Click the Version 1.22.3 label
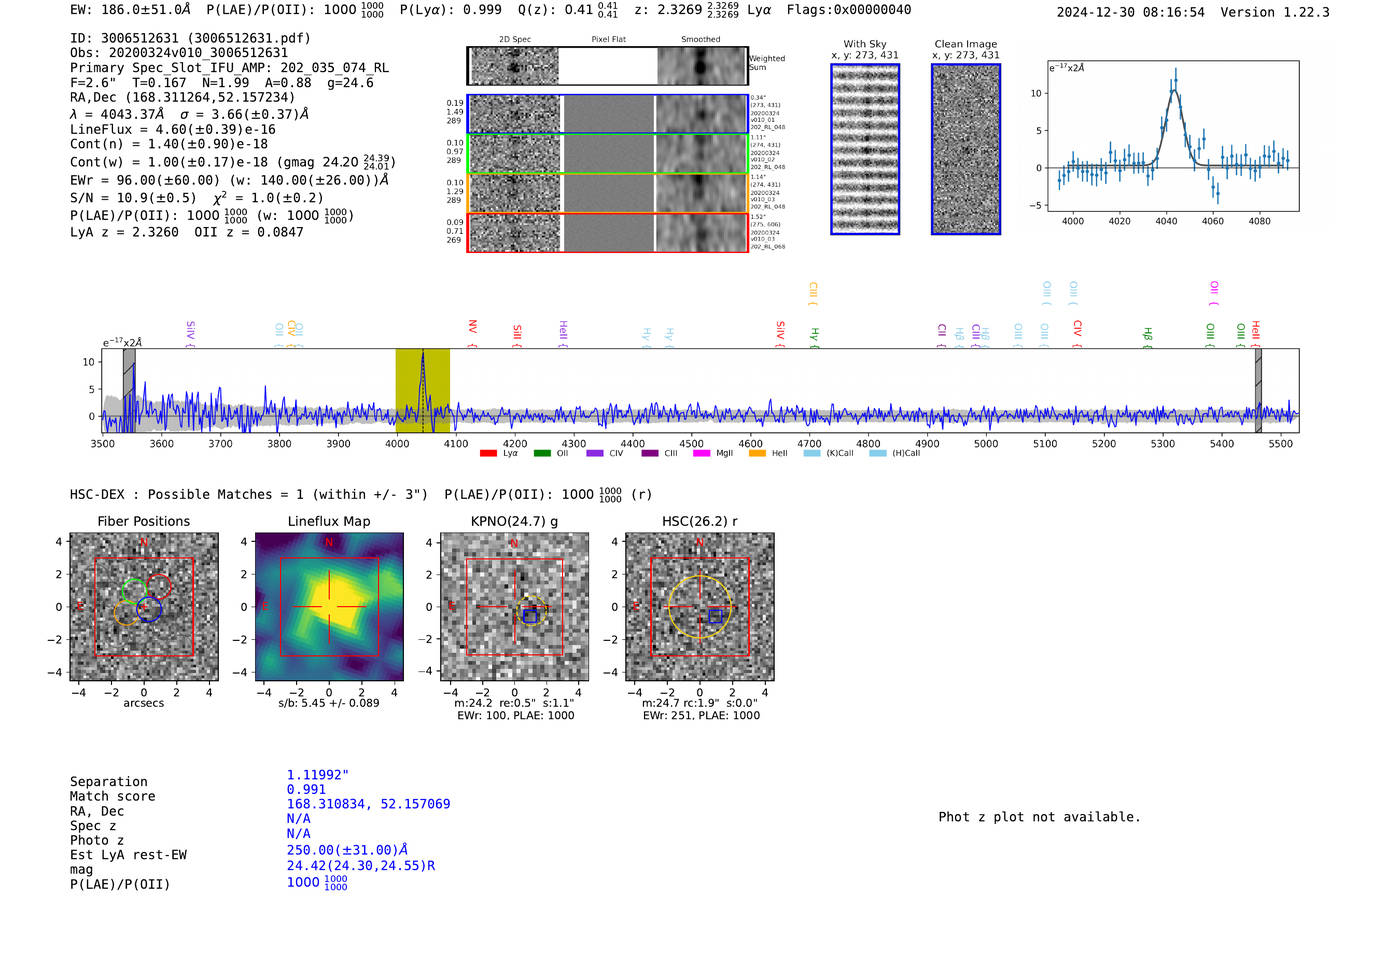Image resolution: width=1400 pixels, height=953 pixels. coord(1275,12)
